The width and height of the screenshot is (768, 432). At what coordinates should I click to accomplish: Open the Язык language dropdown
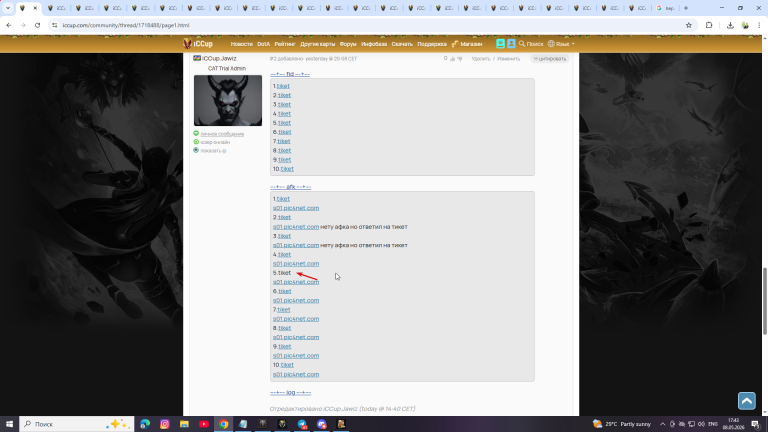[561, 44]
